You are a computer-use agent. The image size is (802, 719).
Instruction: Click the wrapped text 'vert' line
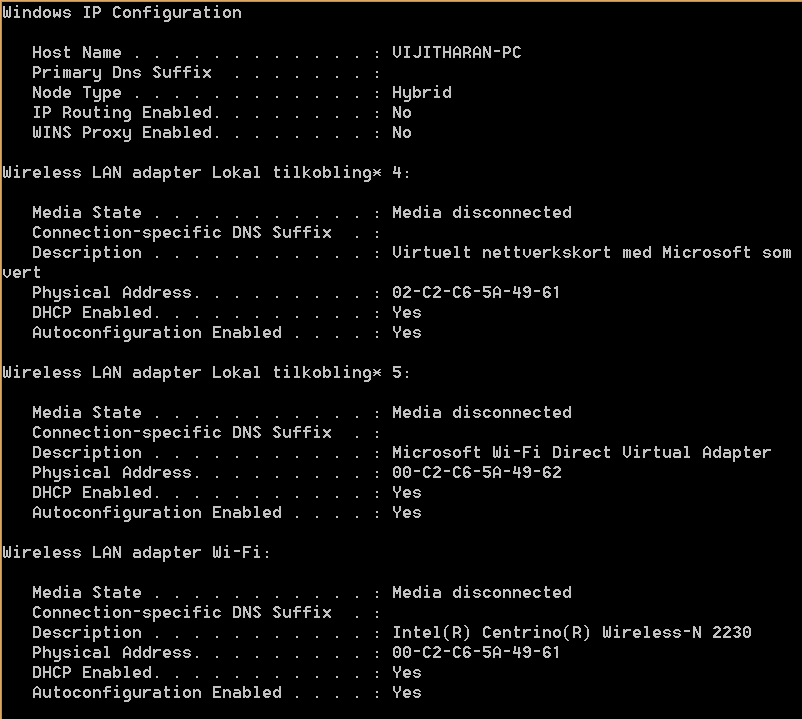(21, 273)
